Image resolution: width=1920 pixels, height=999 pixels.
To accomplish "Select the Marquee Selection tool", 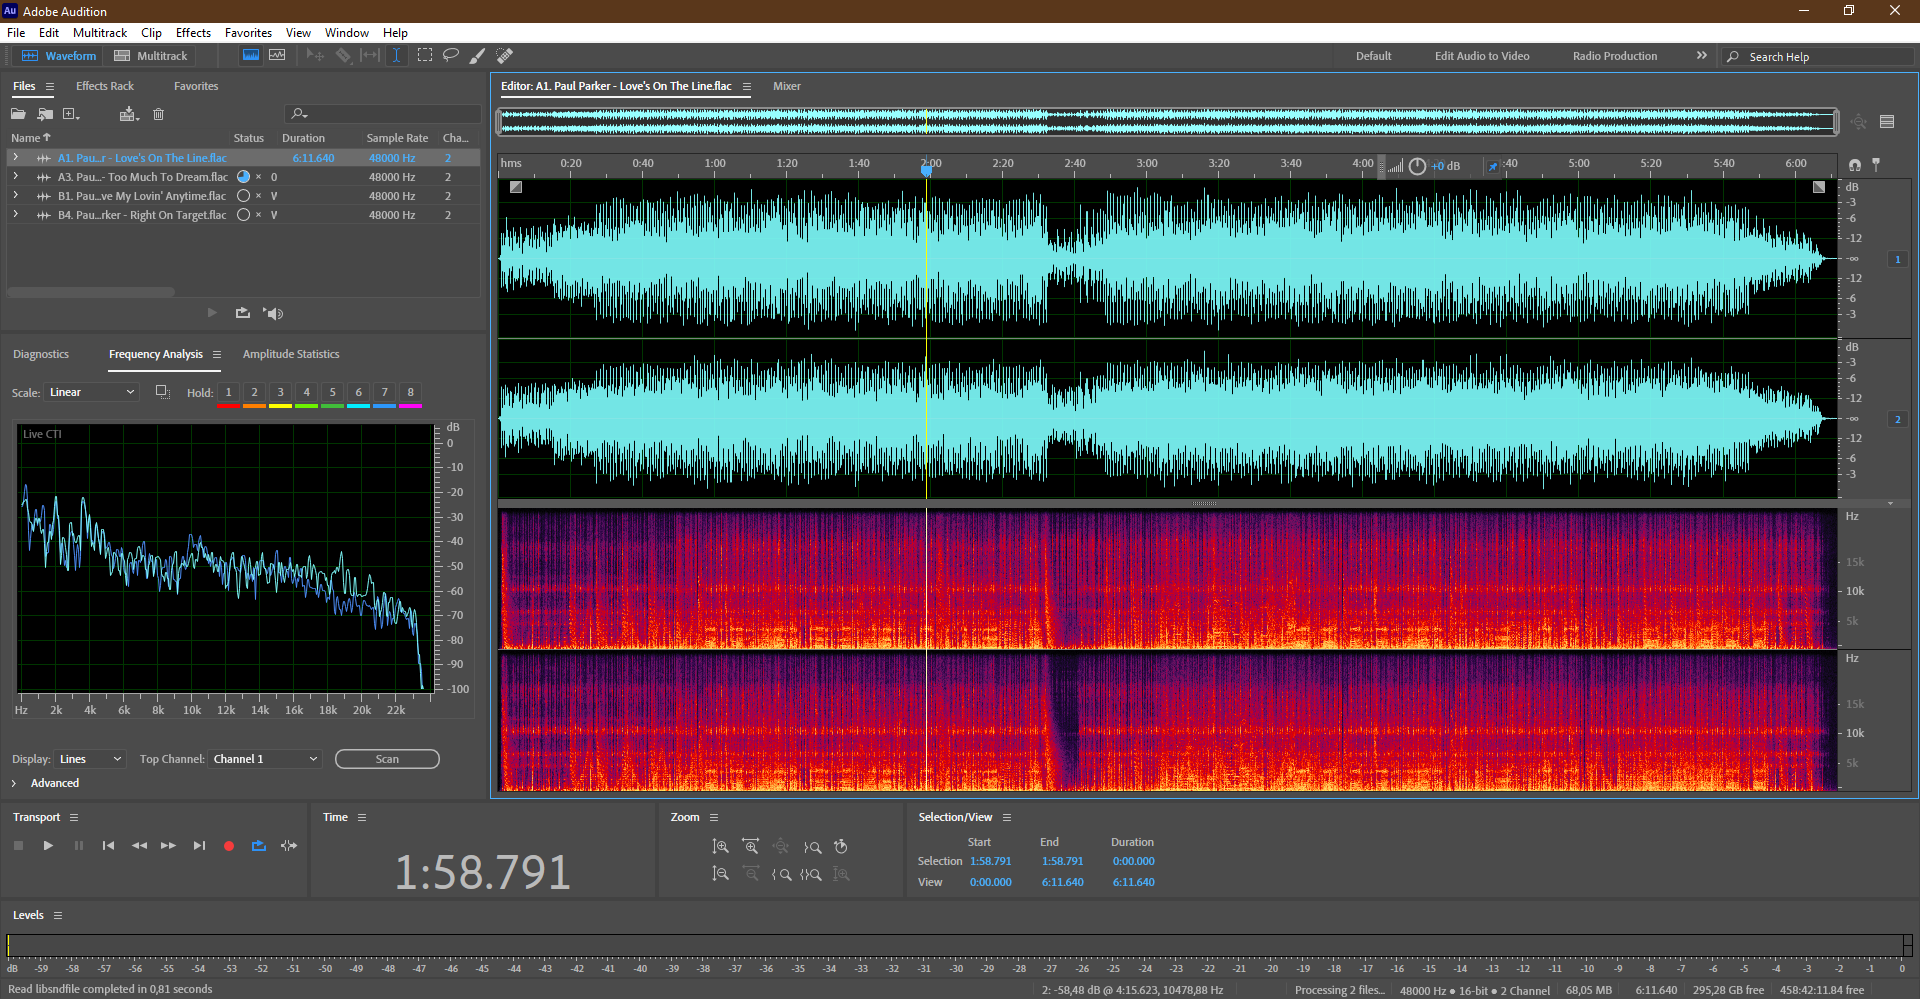I will 425,56.
